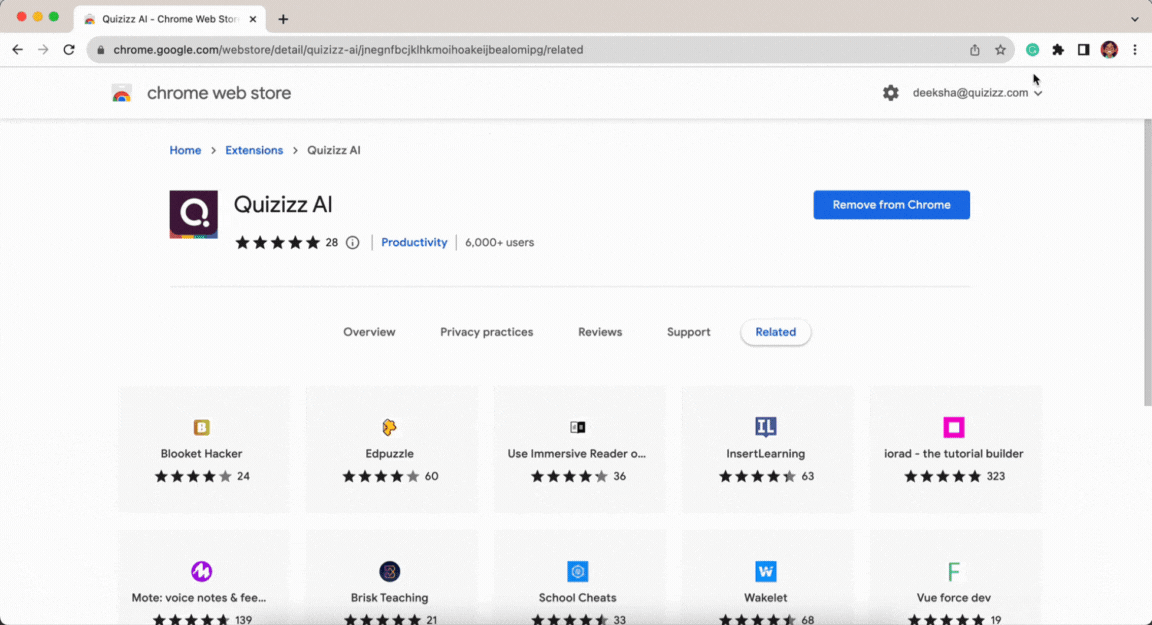Image resolution: width=1152 pixels, height=625 pixels.
Task: Switch to the Reviews tab
Action: click(x=600, y=332)
